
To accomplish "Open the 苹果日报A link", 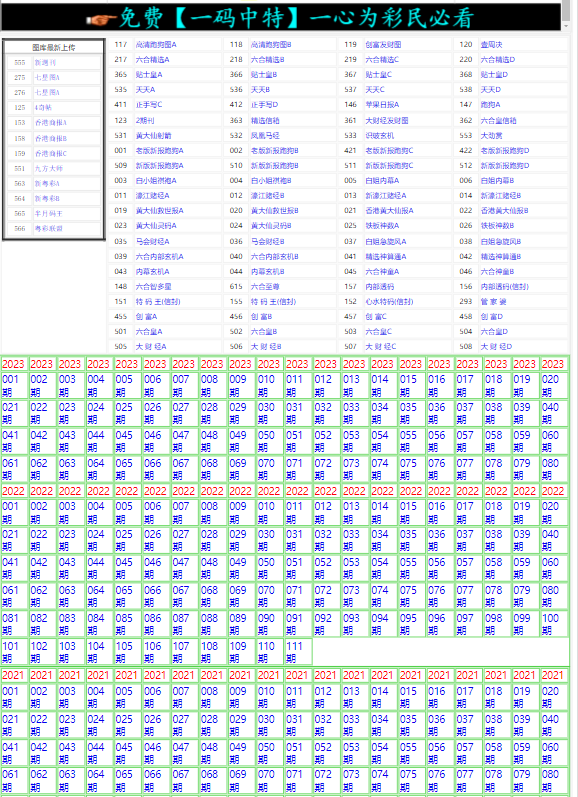I will [382, 105].
